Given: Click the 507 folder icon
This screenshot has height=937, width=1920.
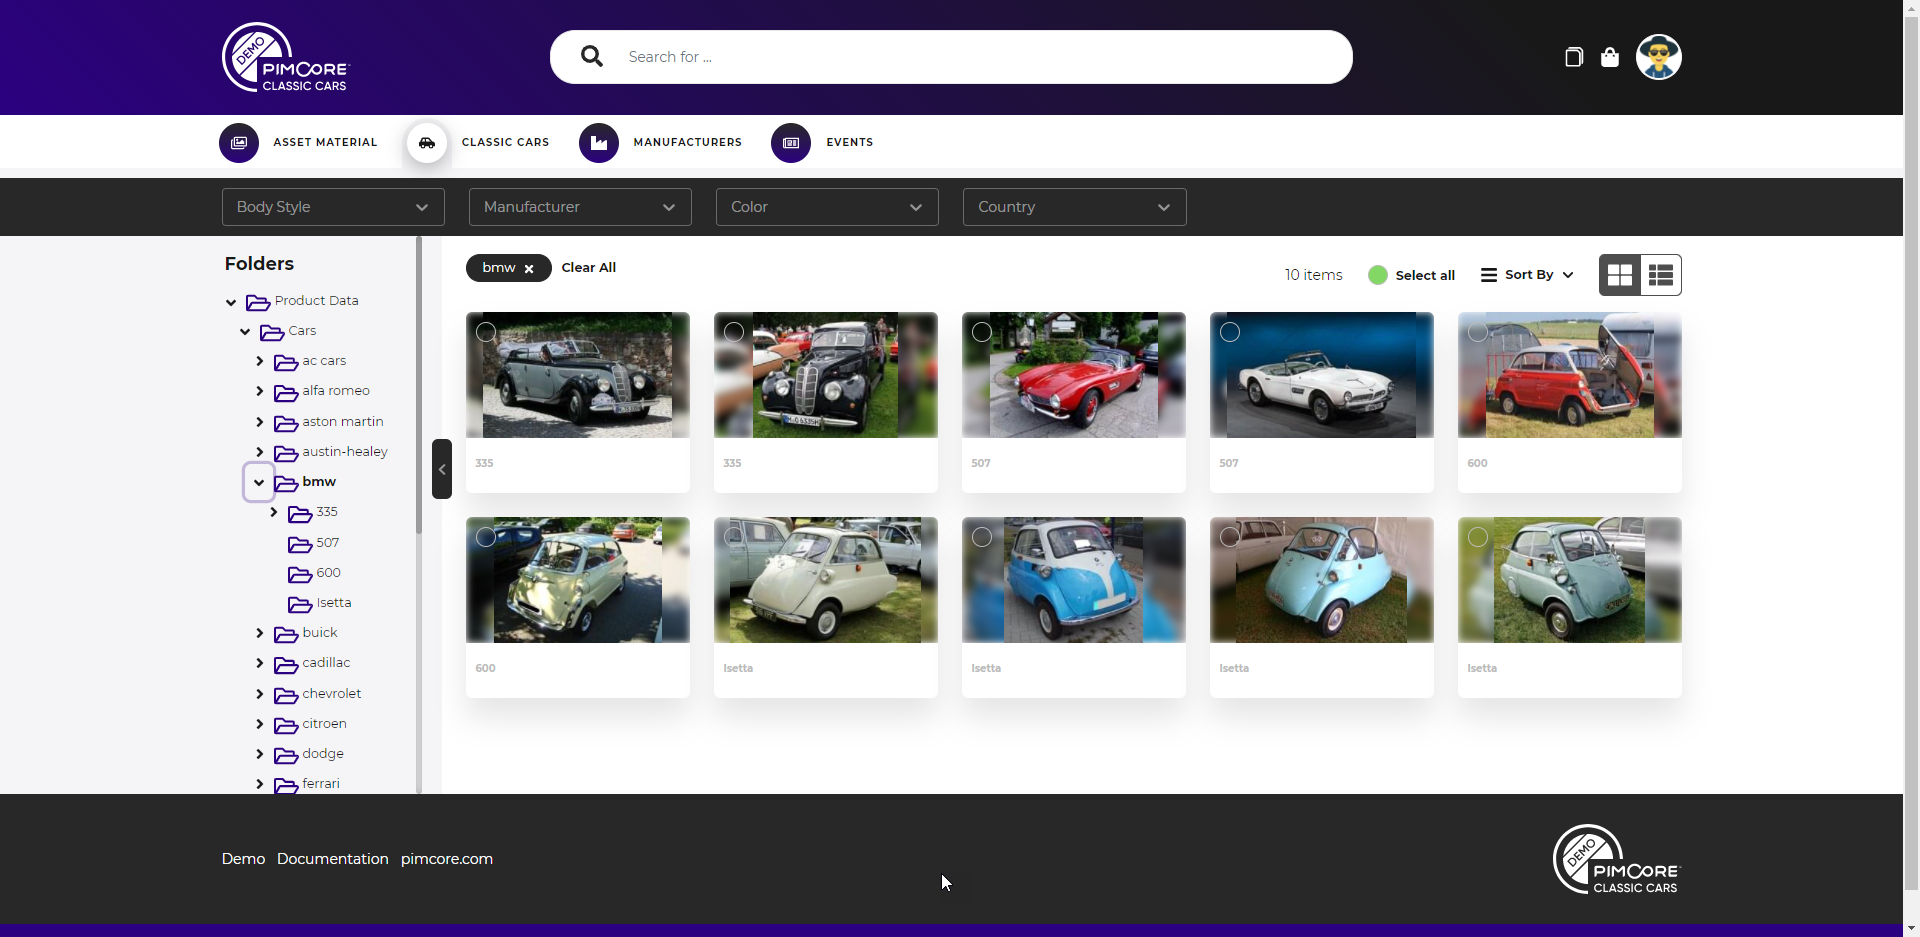Looking at the screenshot, I should click(300, 544).
